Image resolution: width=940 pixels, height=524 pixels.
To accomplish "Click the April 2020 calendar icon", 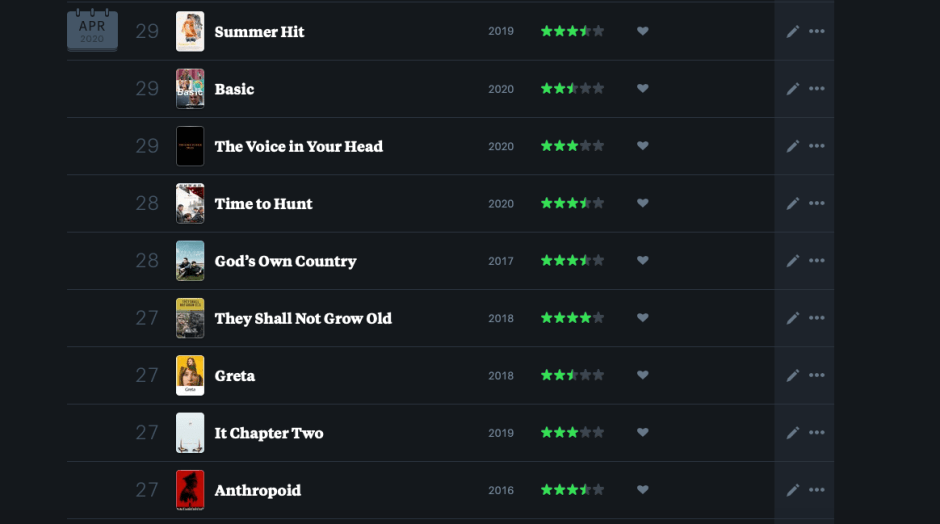I will pyautogui.click(x=92, y=31).
